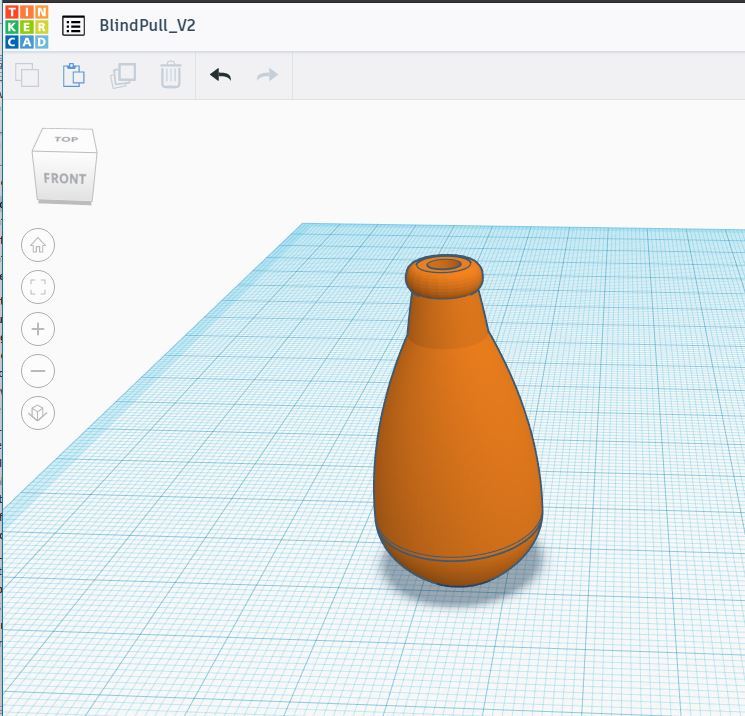
Task: Click the Tinkercad logo
Action: click(x=27, y=27)
